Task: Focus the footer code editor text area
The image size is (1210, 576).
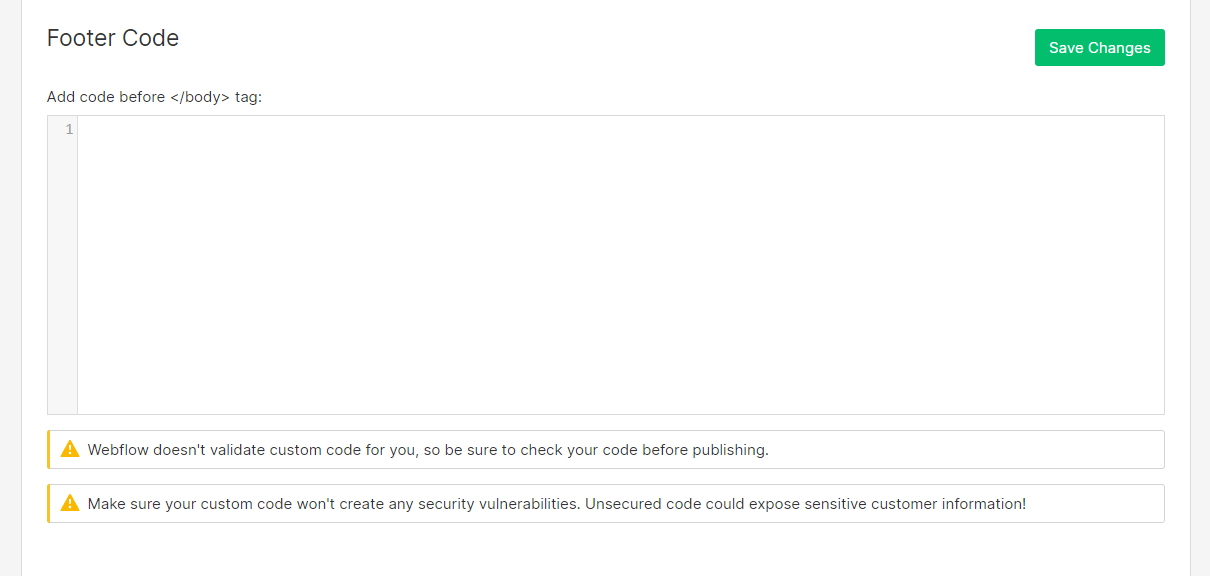Action: click(621, 265)
